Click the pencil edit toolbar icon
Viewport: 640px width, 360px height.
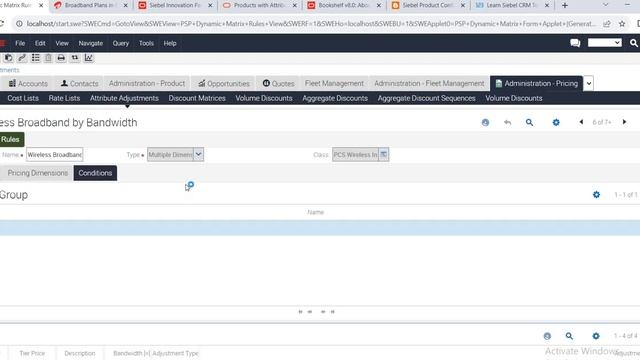22,58
